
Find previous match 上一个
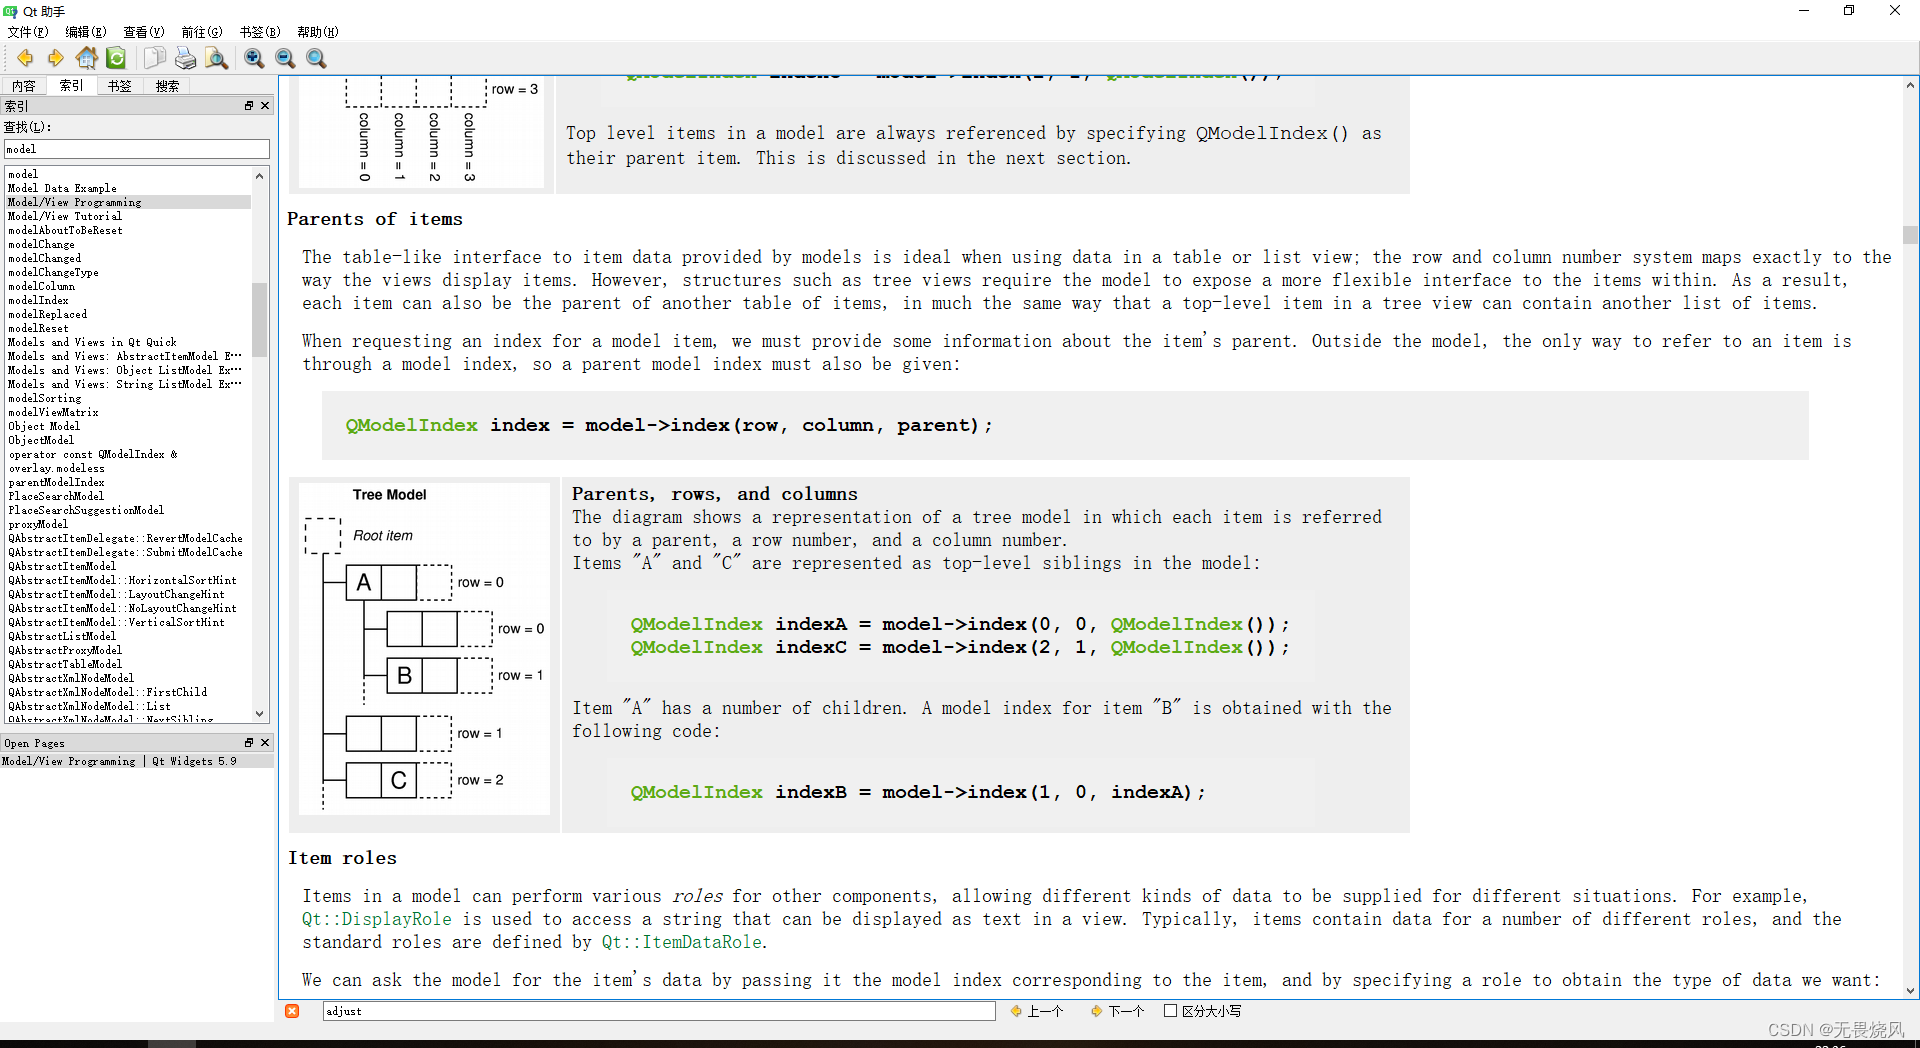[x=1037, y=1011]
